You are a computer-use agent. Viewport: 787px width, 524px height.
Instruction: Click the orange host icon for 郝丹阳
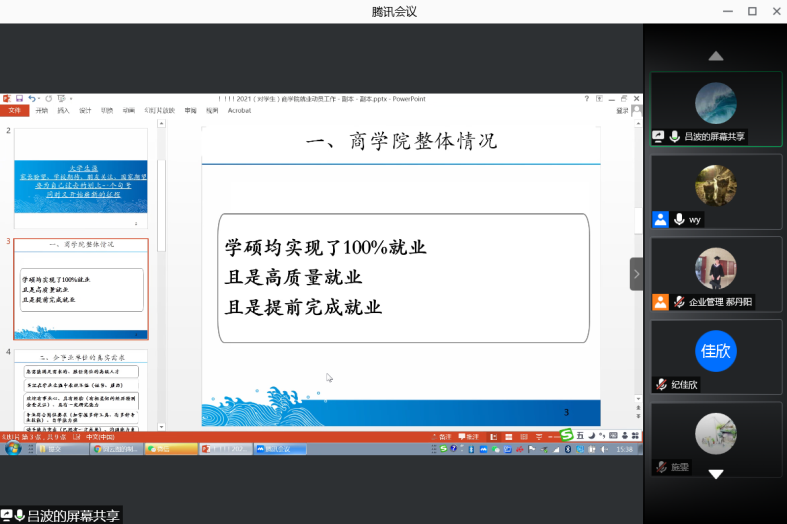[x=660, y=301]
